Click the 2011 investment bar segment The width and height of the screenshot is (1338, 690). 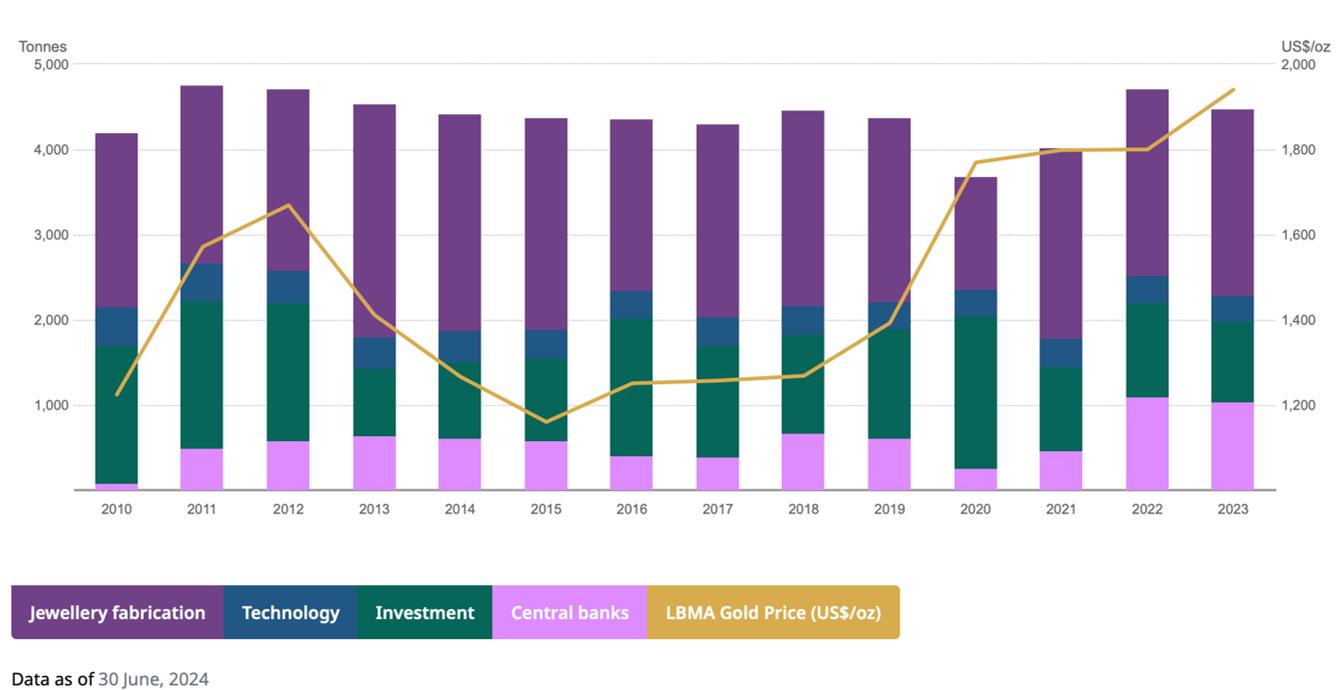(202, 375)
